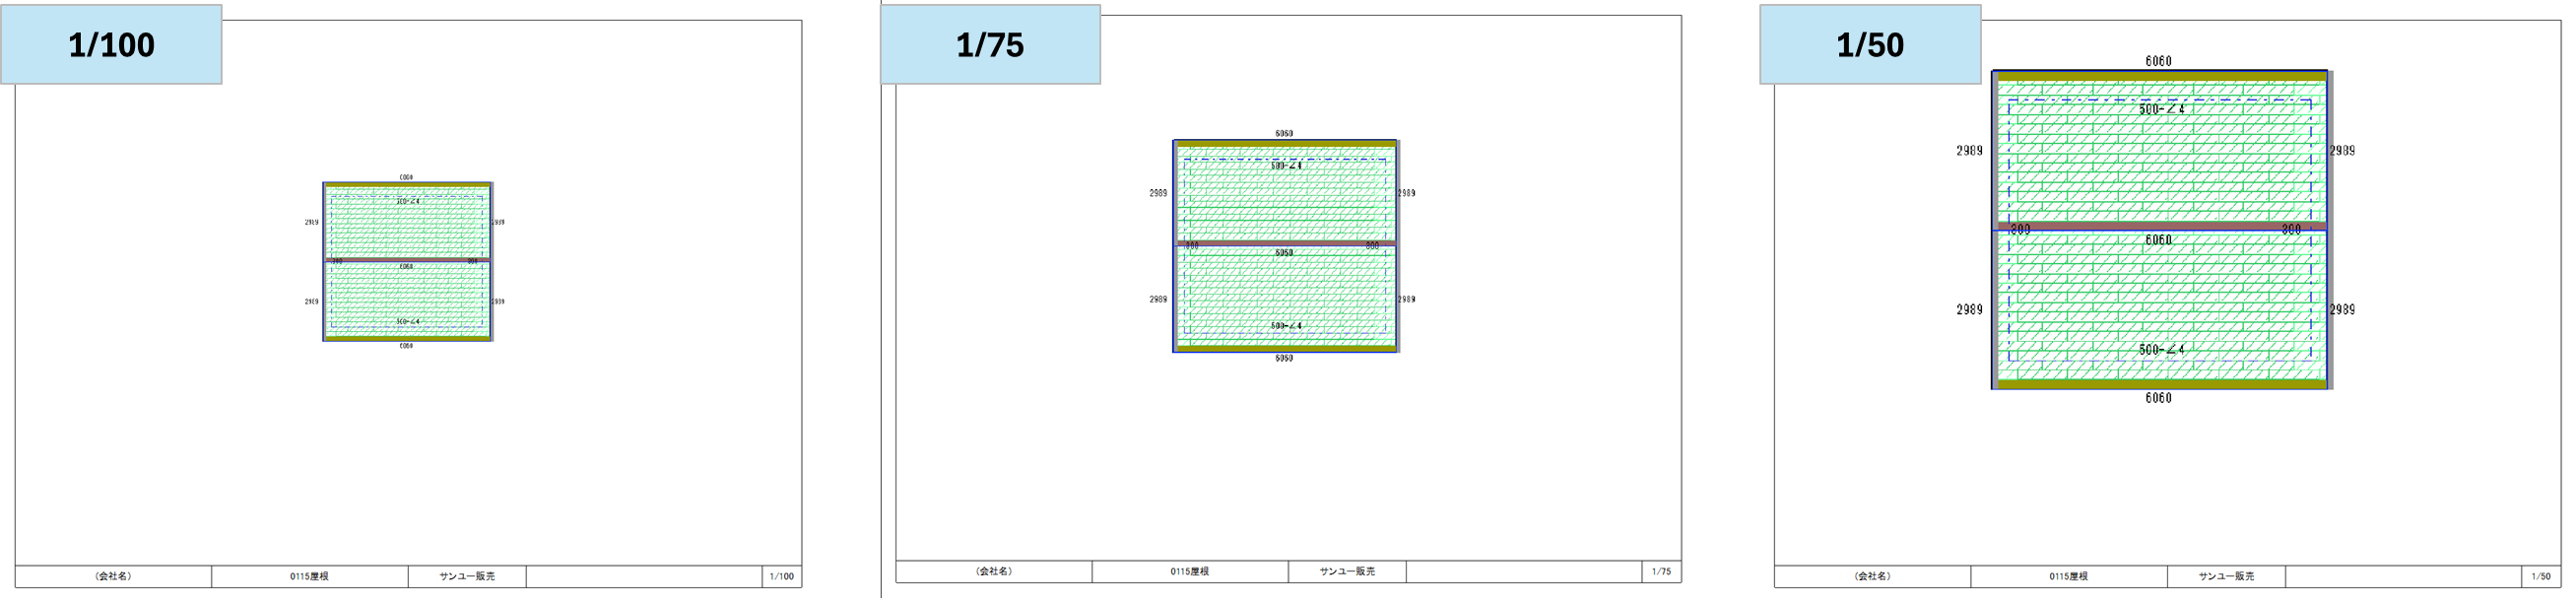Select the lower 500-∠4 slope label on the 1/50 drawing
This screenshot has height=603, width=2576.
tap(2161, 350)
